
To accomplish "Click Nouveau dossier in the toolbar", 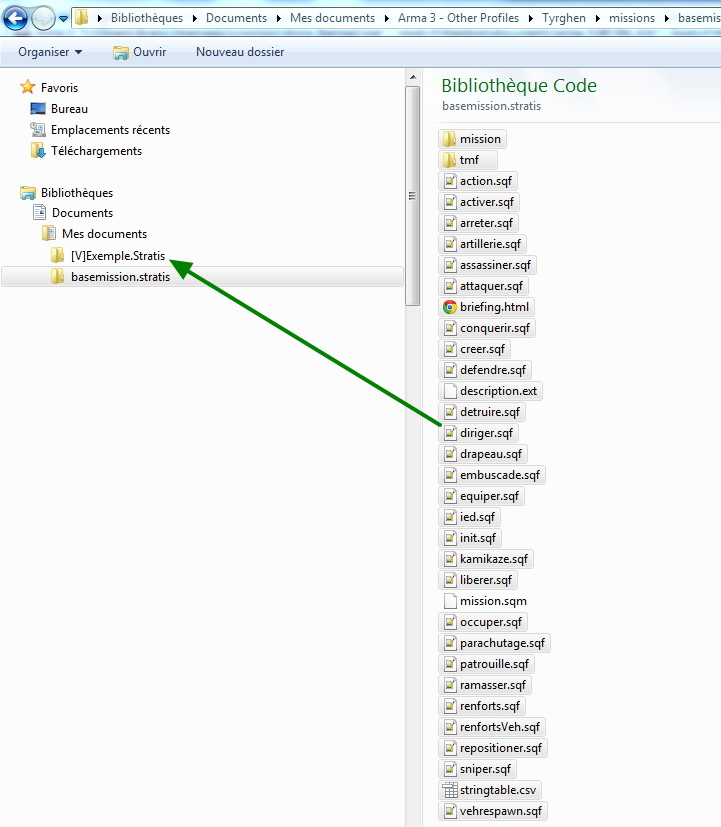I will [x=240, y=52].
